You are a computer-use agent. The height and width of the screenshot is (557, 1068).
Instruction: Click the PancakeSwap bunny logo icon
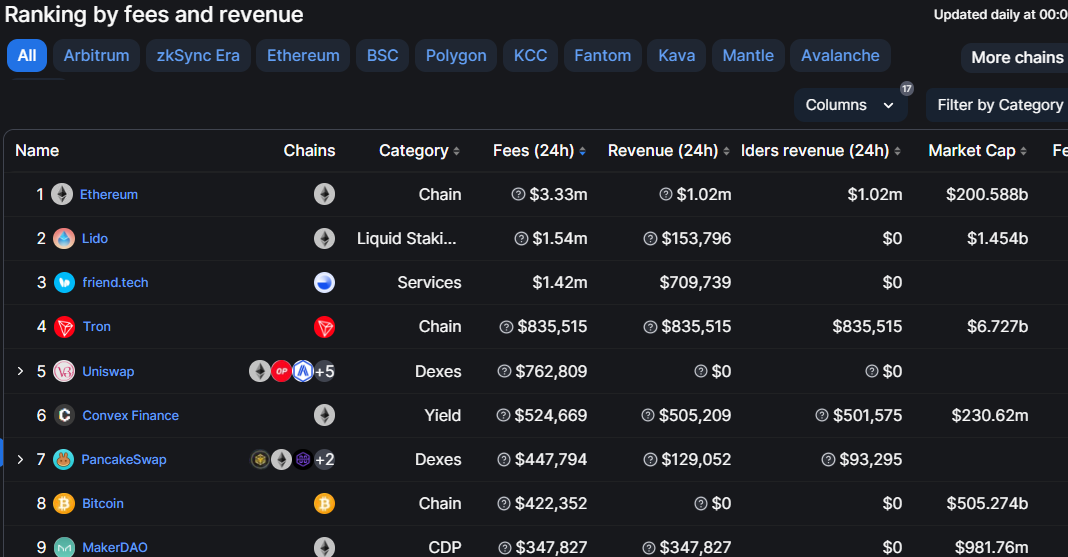coord(63,460)
